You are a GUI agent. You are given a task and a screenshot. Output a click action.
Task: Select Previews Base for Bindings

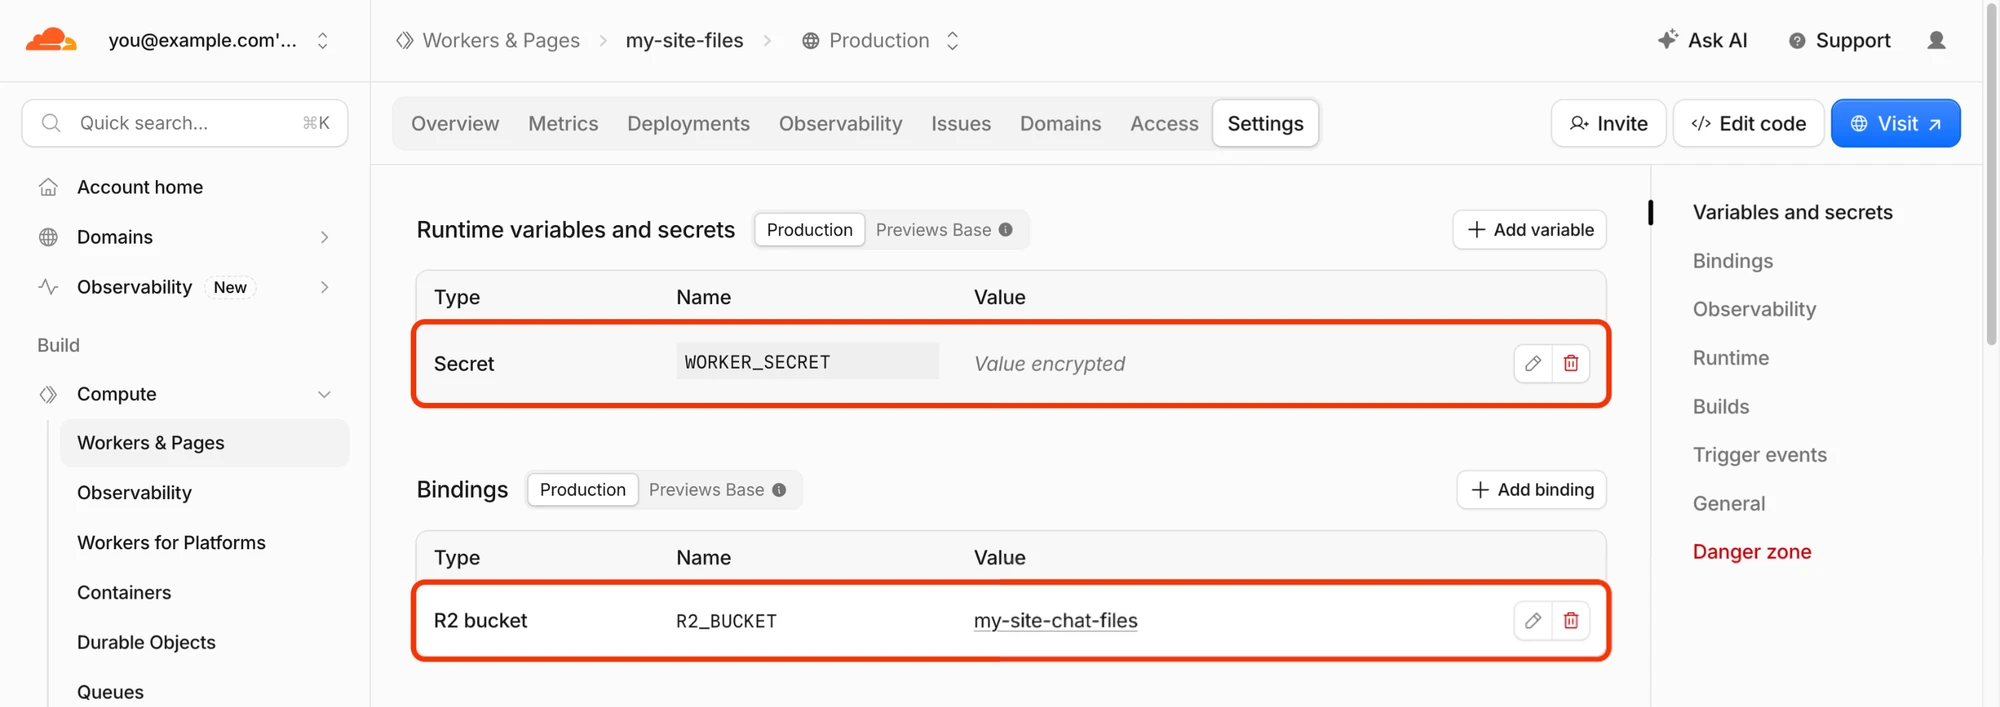706,490
